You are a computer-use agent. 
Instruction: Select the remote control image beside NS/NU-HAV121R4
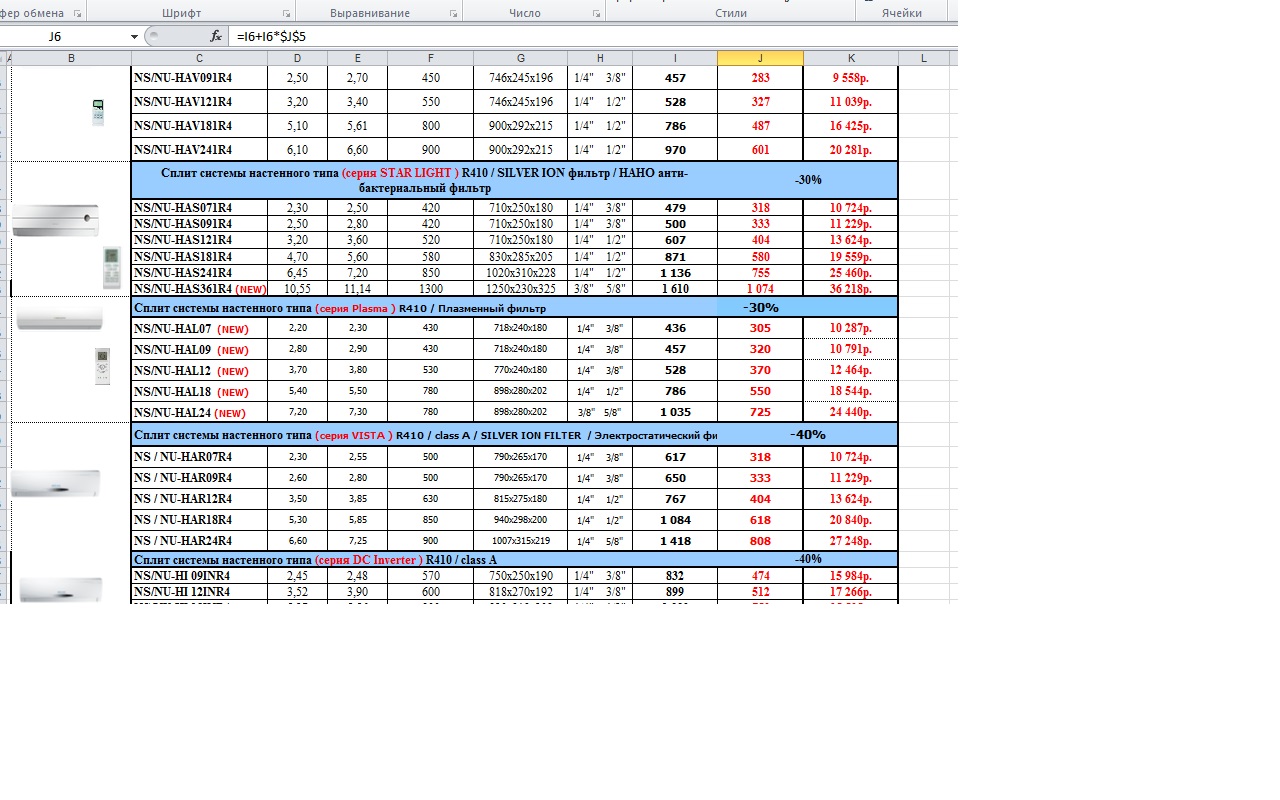98,112
